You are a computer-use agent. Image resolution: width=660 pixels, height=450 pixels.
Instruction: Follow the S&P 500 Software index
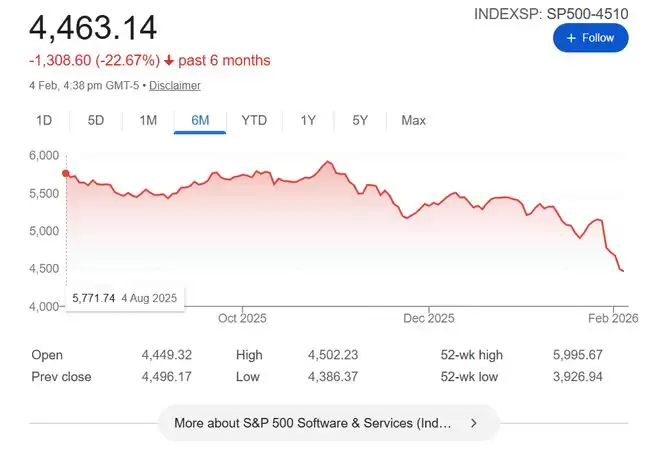[590, 38]
